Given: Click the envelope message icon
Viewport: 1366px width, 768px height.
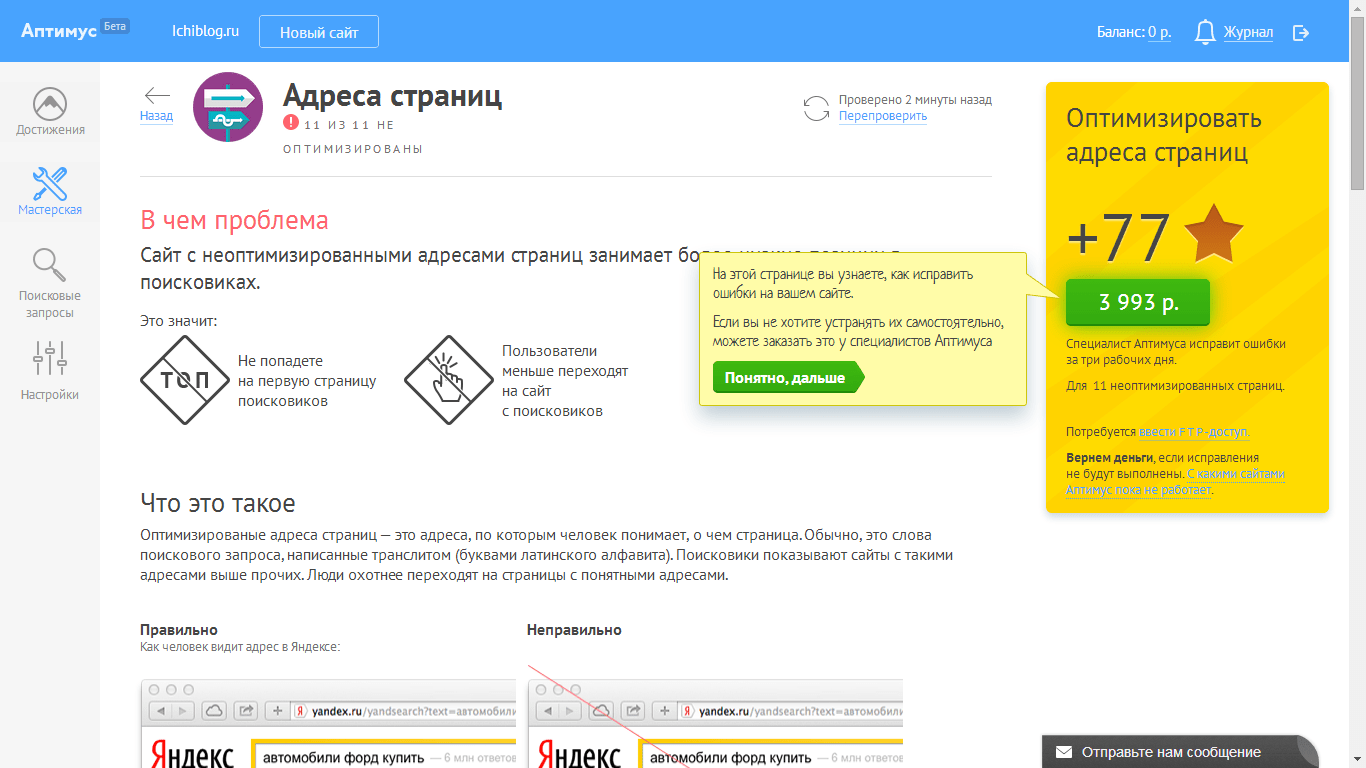Looking at the screenshot, I should tap(1064, 752).
